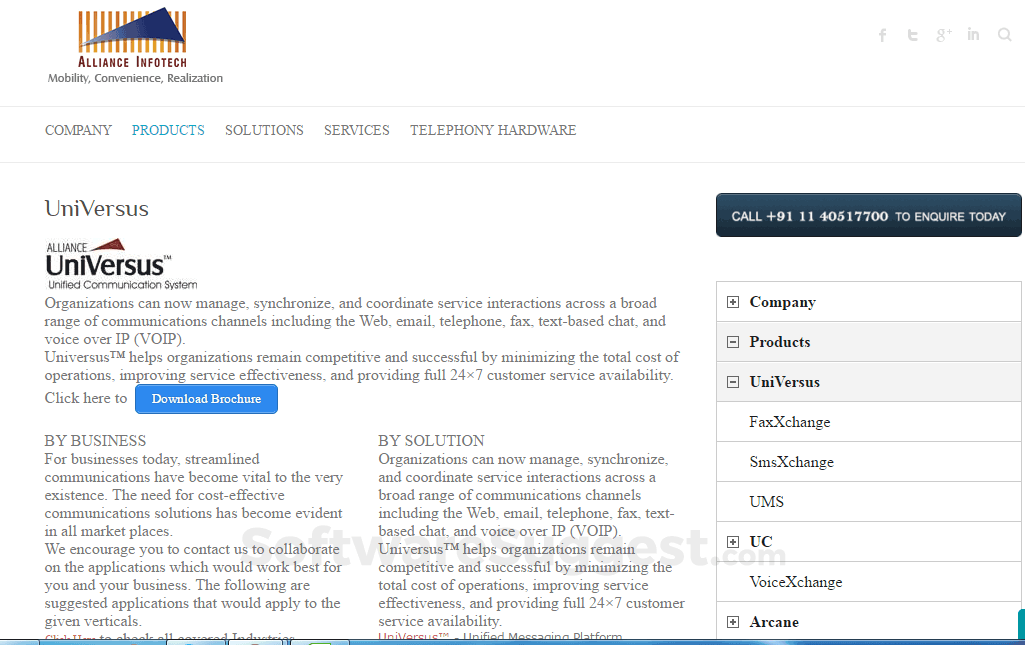Screen dimensions: 1025x645
Task: Expand the UC section
Action: point(732,541)
